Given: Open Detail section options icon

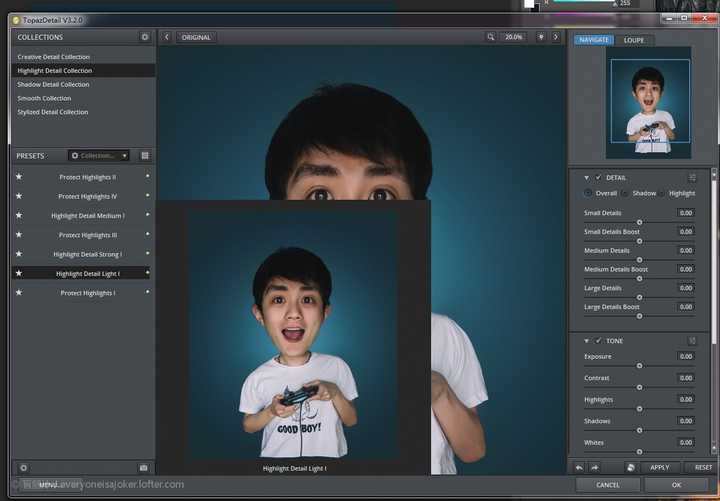Looking at the screenshot, I should [692, 178].
